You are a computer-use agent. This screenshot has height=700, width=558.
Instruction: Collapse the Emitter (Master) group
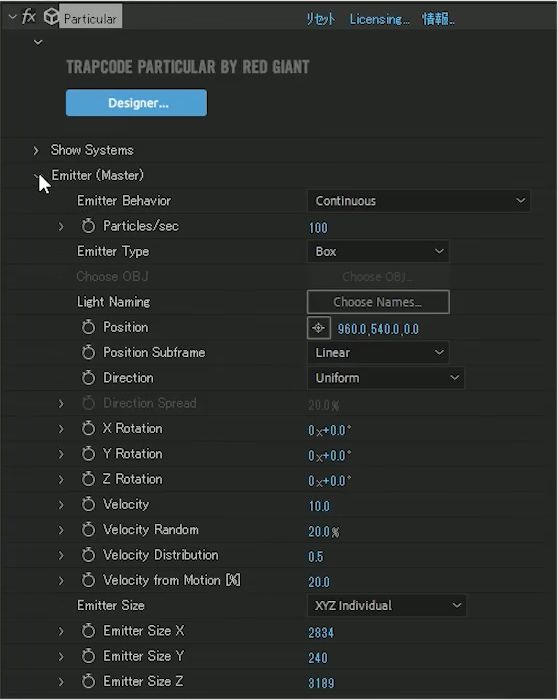coord(37,176)
